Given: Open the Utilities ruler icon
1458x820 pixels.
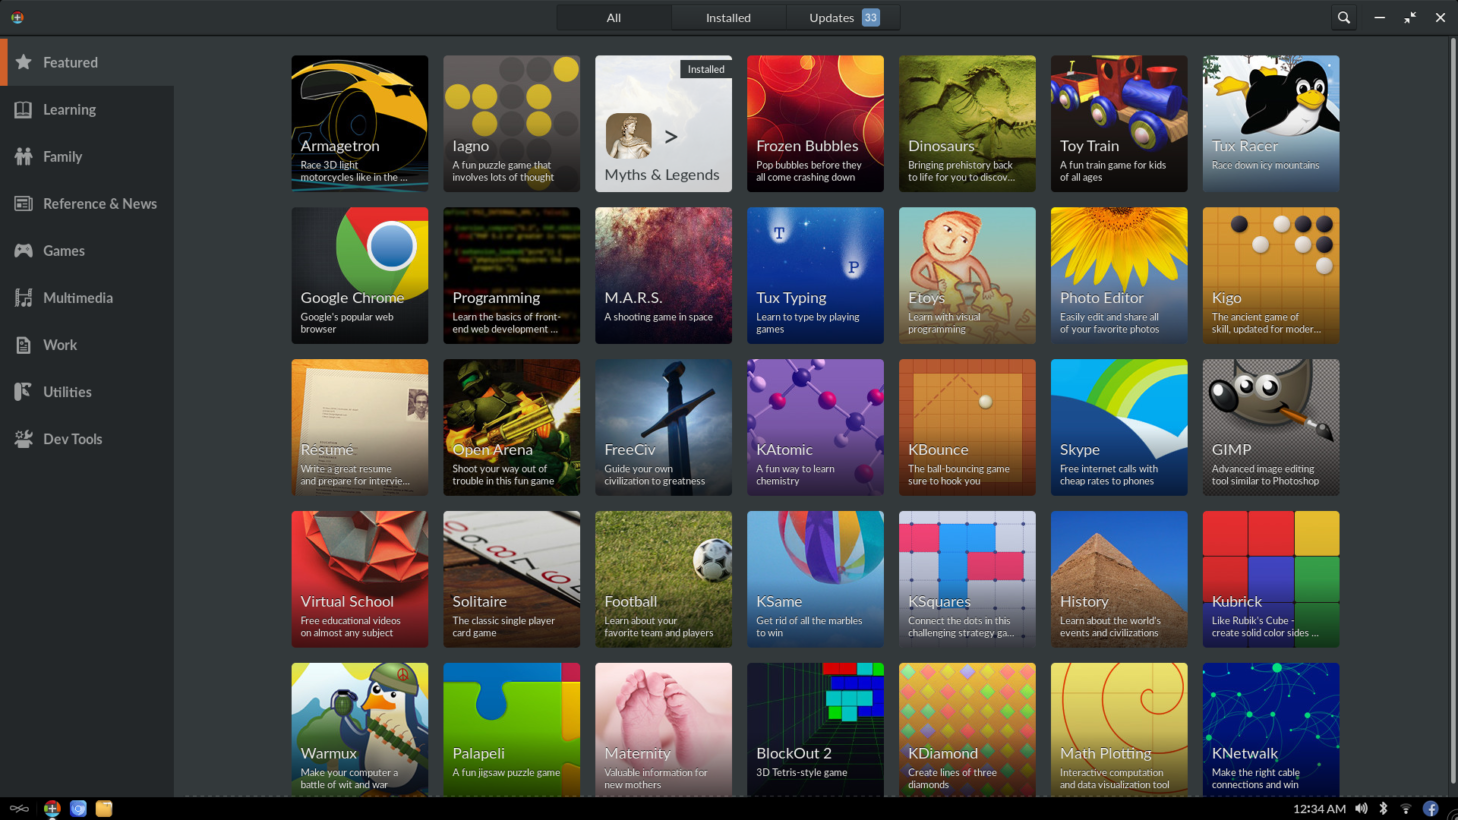Looking at the screenshot, I should click(x=23, y=392).
